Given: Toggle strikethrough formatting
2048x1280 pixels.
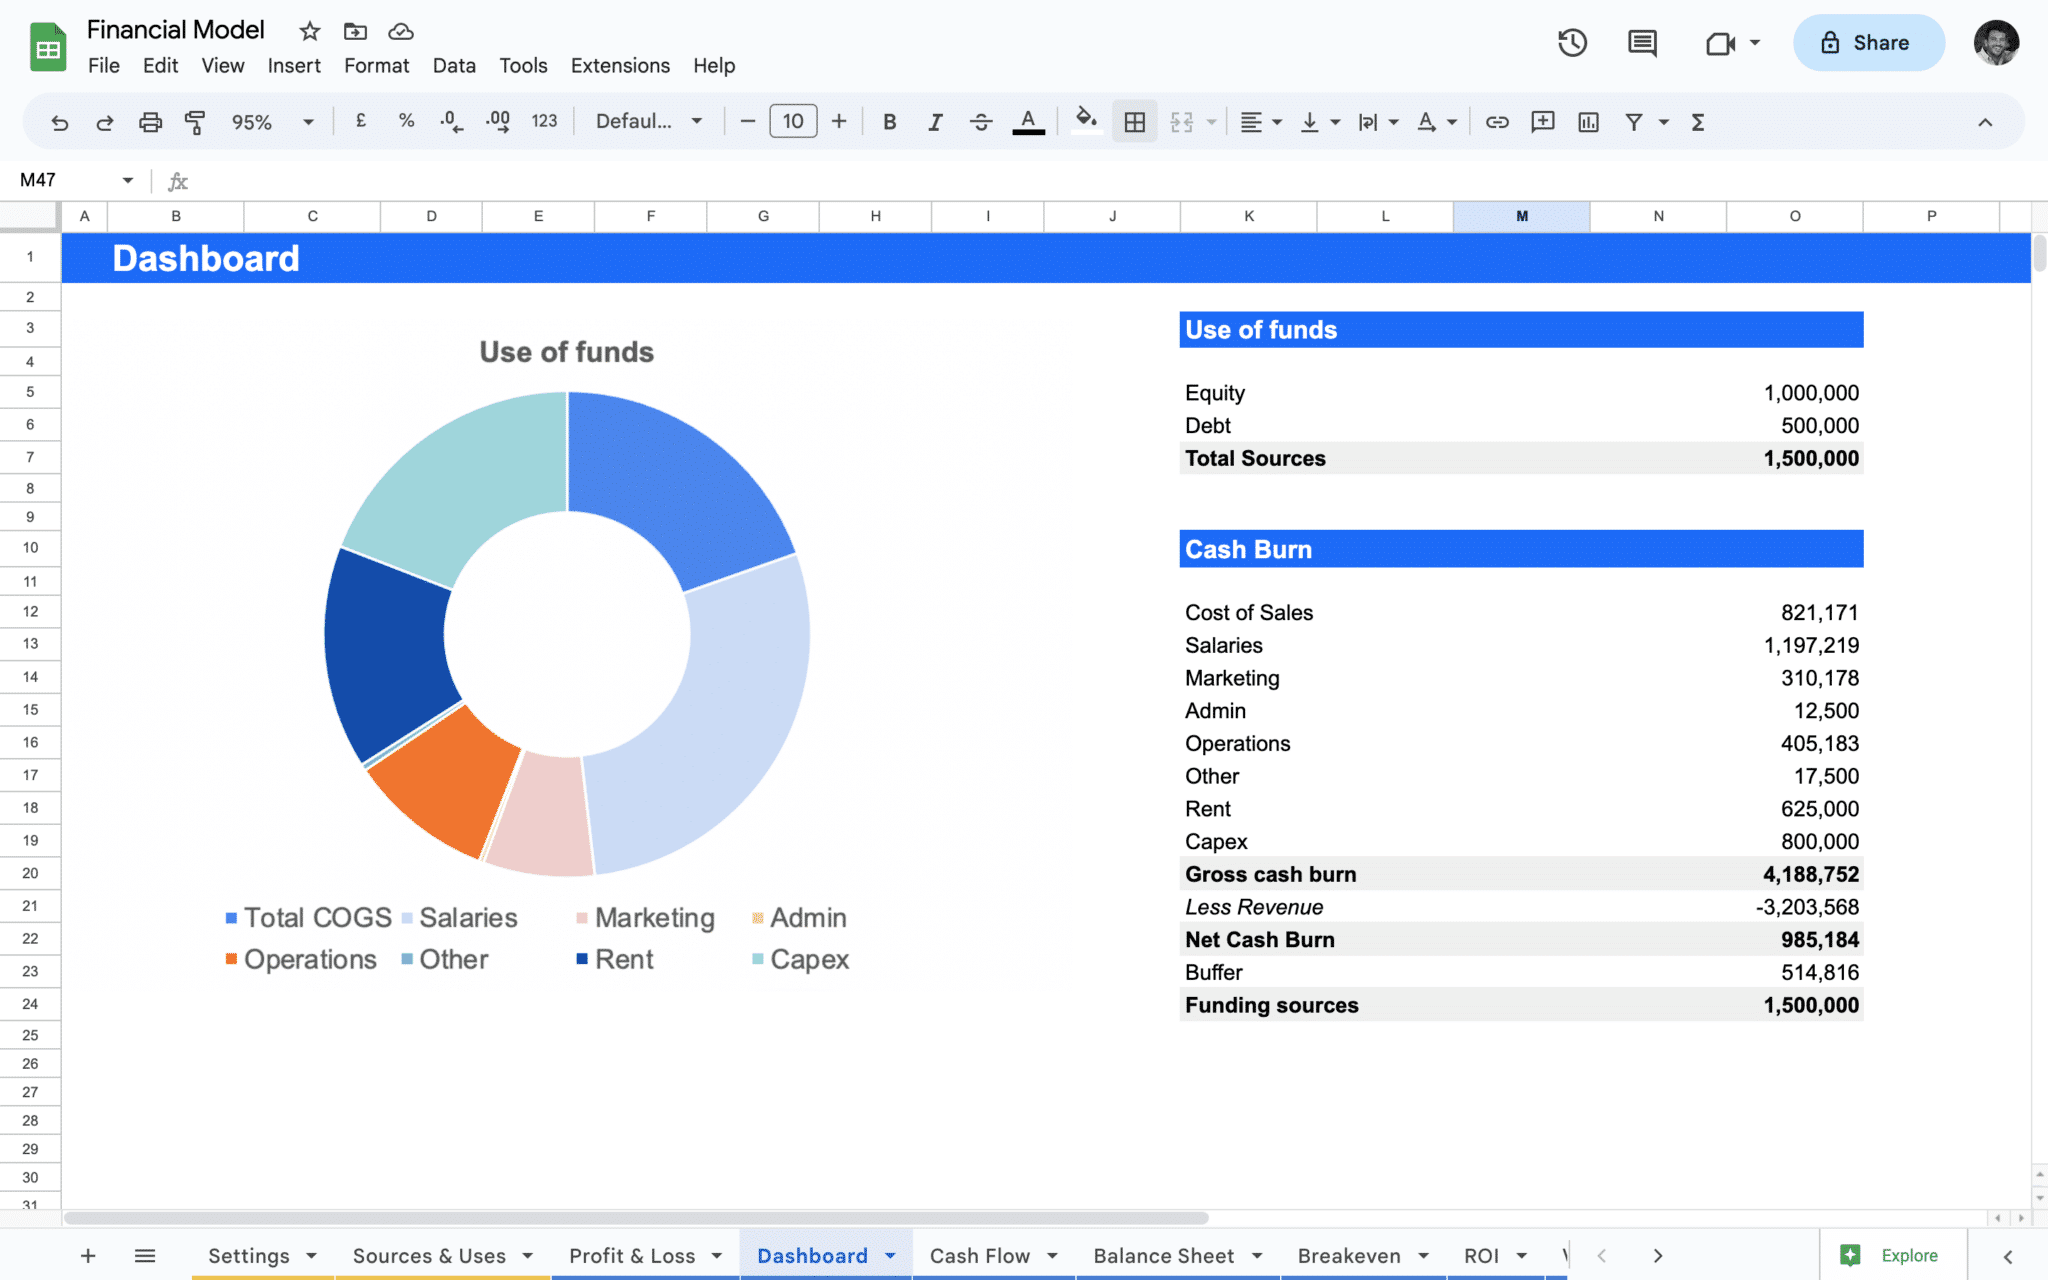Looking at the screenshot, I should pos(981,122).
